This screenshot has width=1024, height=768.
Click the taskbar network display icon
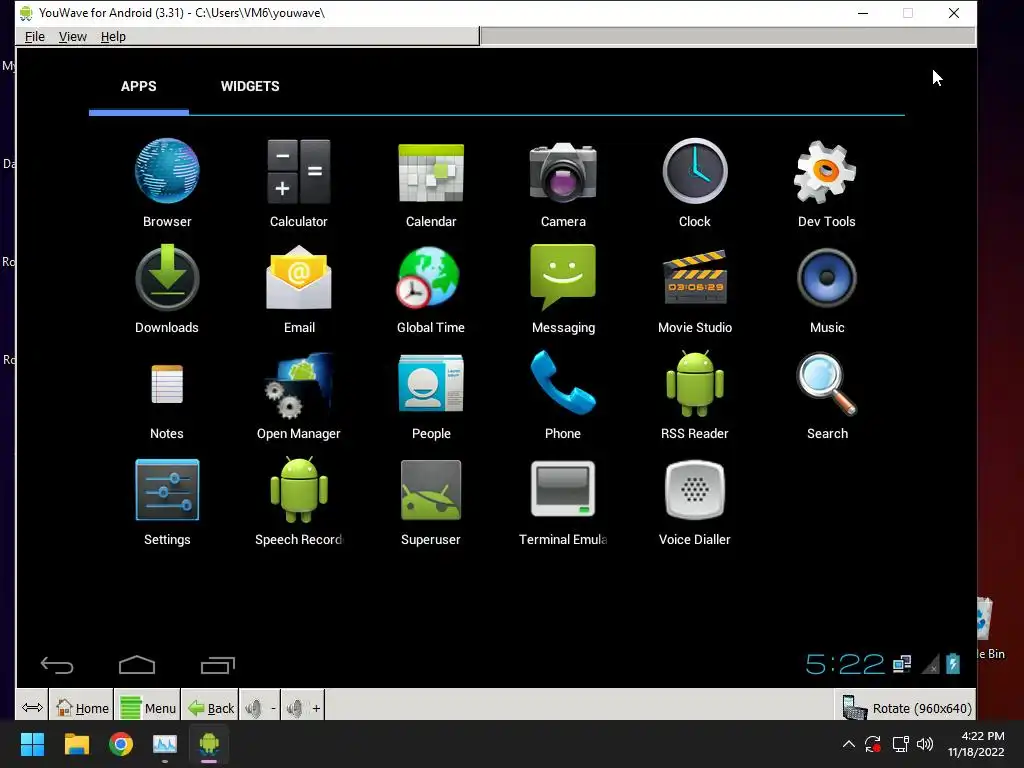click(x=901, y=744)
